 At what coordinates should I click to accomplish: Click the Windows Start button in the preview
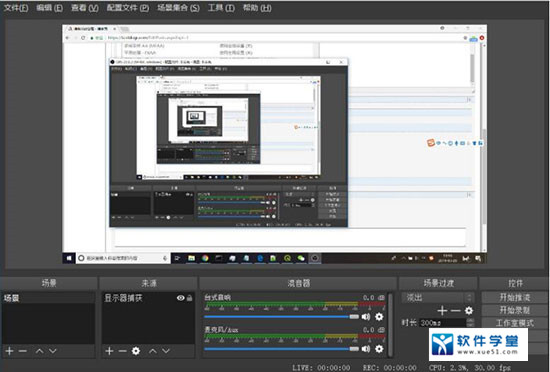[x=69, y=258]
